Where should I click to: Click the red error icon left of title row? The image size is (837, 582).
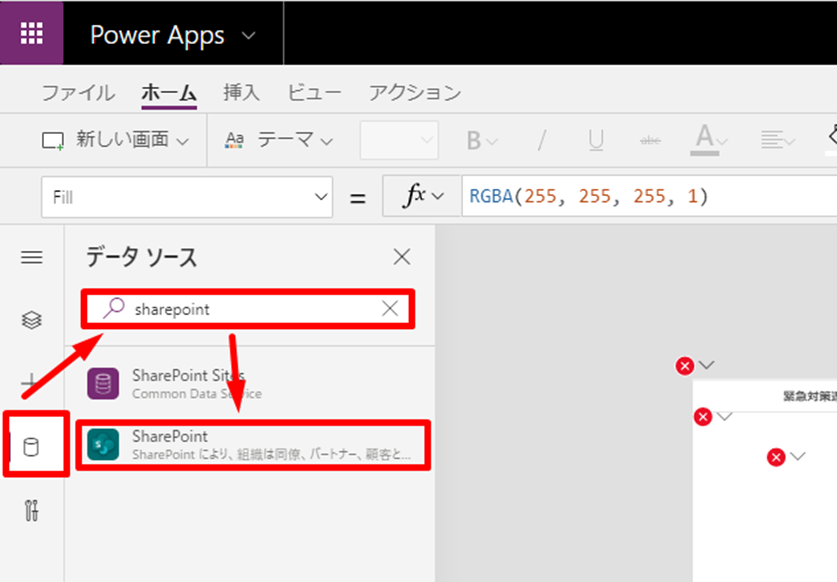point(702,416)
